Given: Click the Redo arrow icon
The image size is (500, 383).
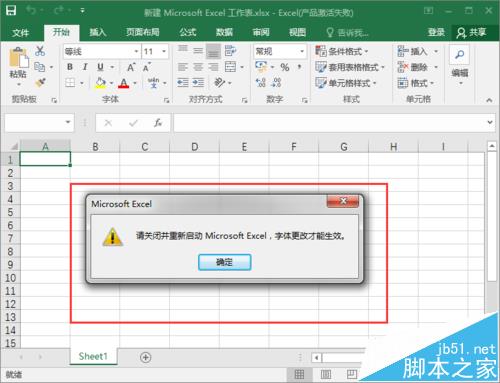Looking at the screenshot, I should point(59,11).
